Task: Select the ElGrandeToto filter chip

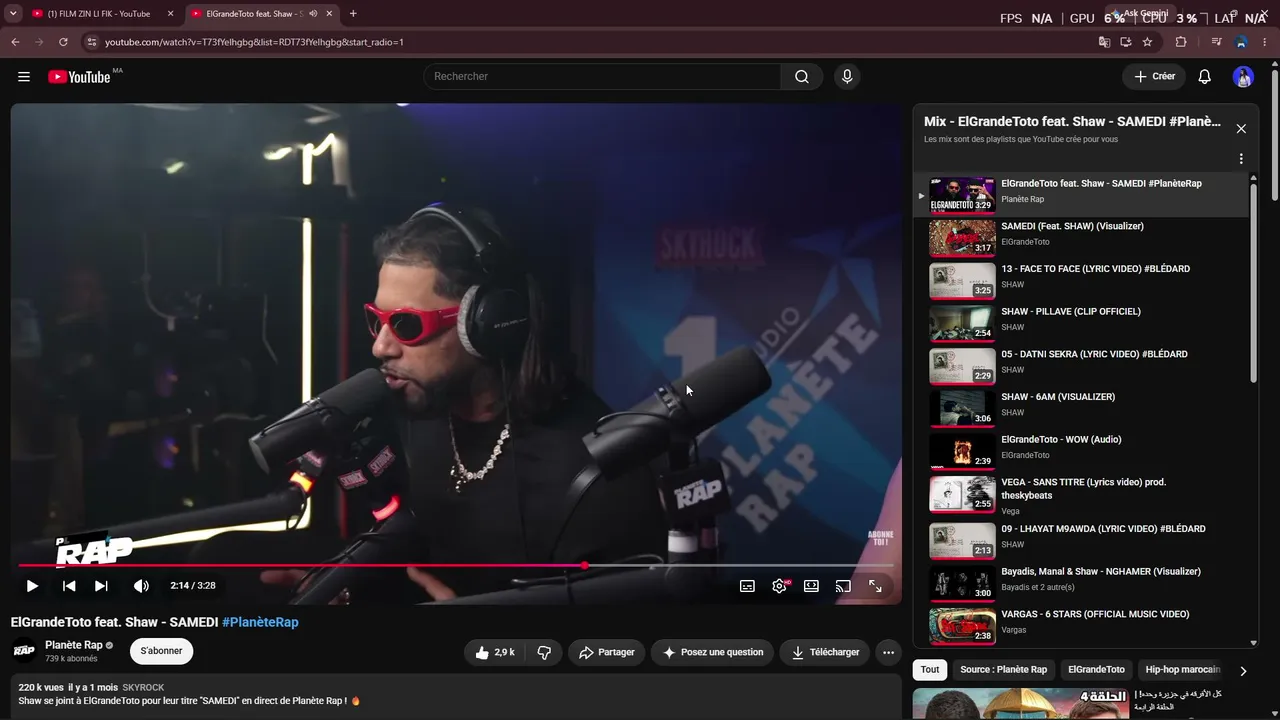Action: coord(1096,670)
